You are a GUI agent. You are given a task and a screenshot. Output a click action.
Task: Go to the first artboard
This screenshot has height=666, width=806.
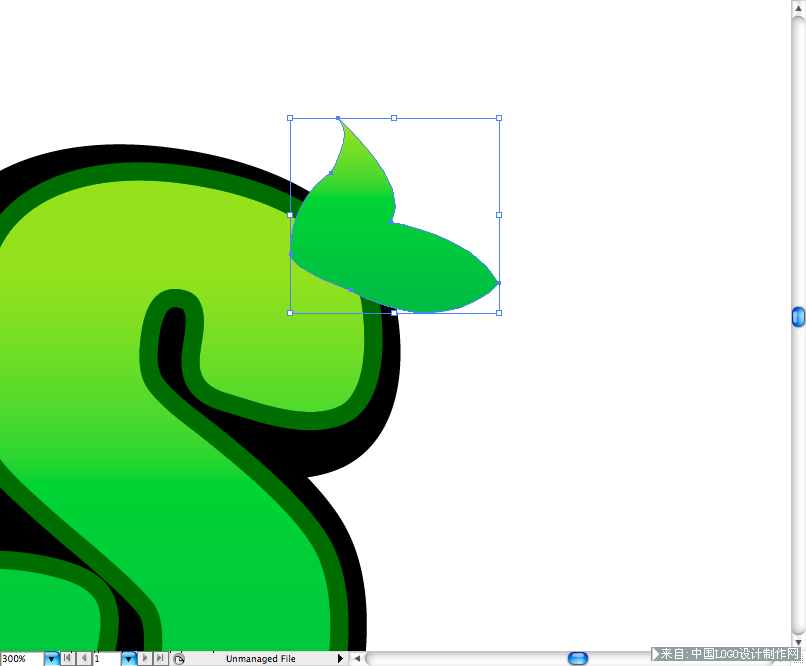click(x=67, y=658)
